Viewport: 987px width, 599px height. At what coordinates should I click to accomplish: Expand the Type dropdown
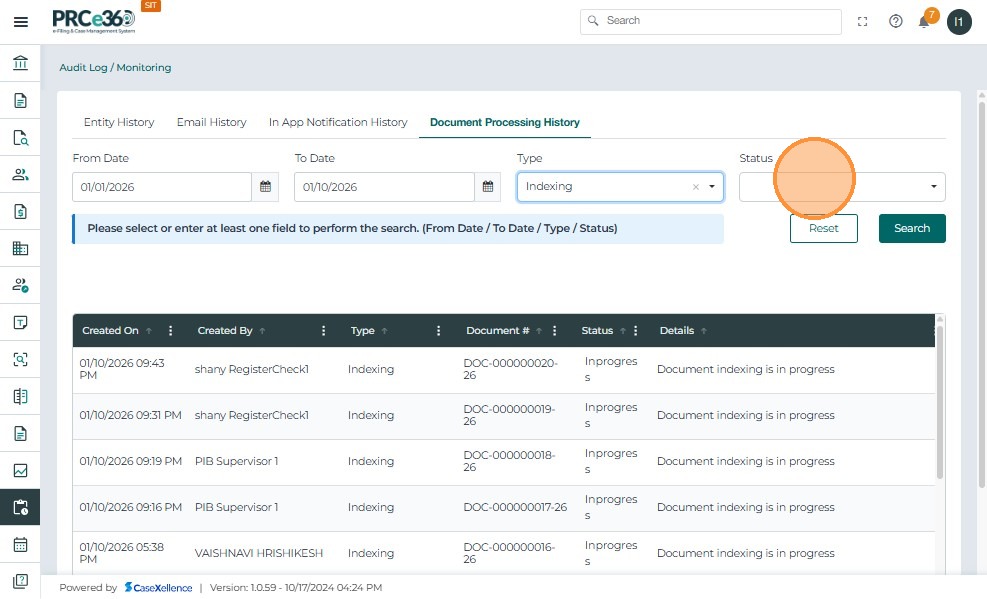pyautogui.click(x=712, y=187)
